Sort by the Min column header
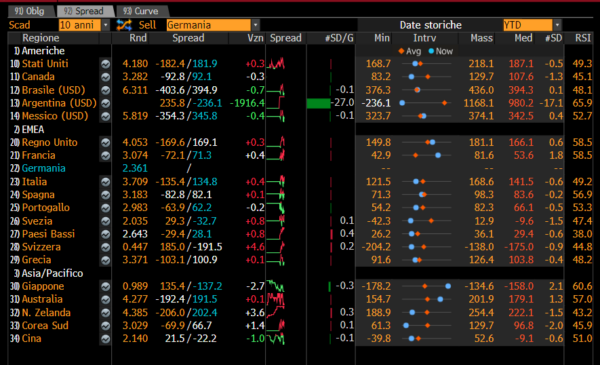This screenshot has width=600, height=365. [382, 38]
